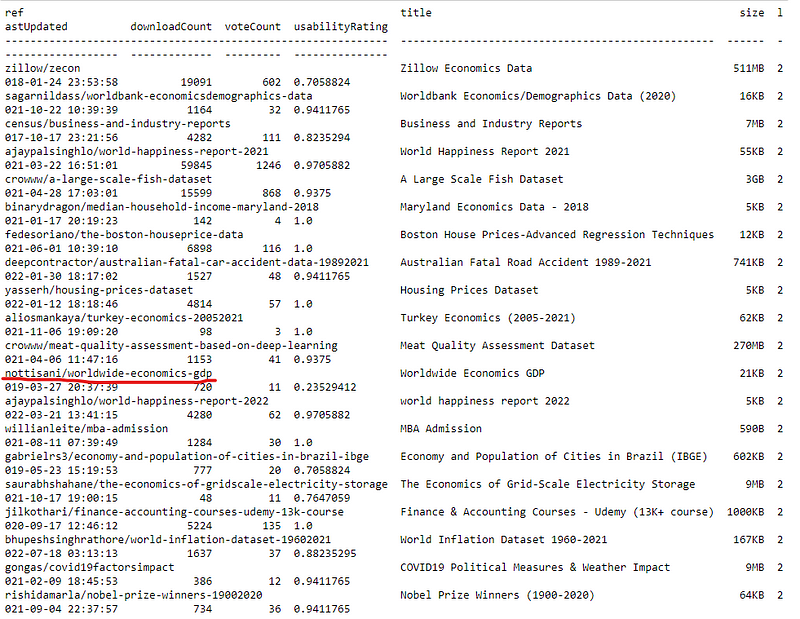Viewport: 800px width, 619px height.
Task: Click gongas/covid19factorsimpact ref
Action: pos(89,567)
